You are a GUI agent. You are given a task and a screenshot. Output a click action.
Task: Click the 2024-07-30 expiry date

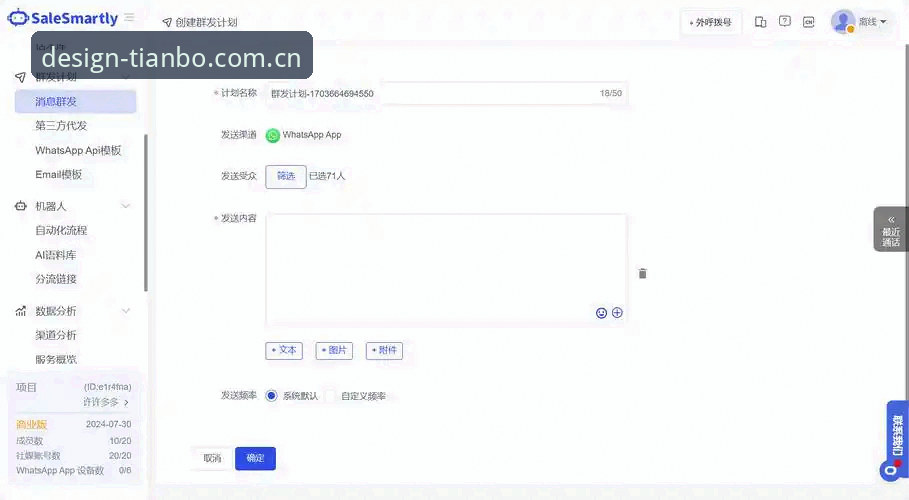108,424
